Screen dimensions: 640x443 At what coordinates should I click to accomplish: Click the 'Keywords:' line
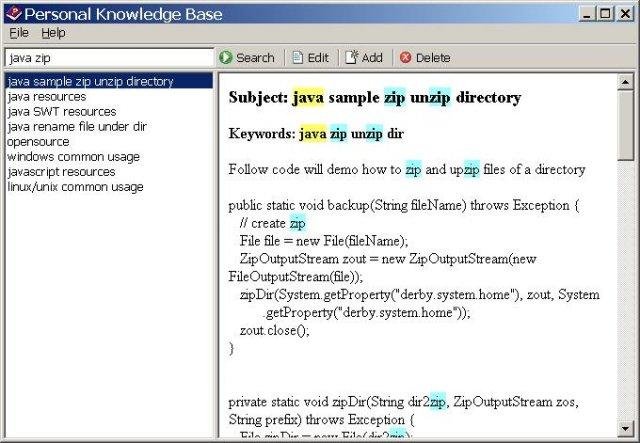coord(316,133)
